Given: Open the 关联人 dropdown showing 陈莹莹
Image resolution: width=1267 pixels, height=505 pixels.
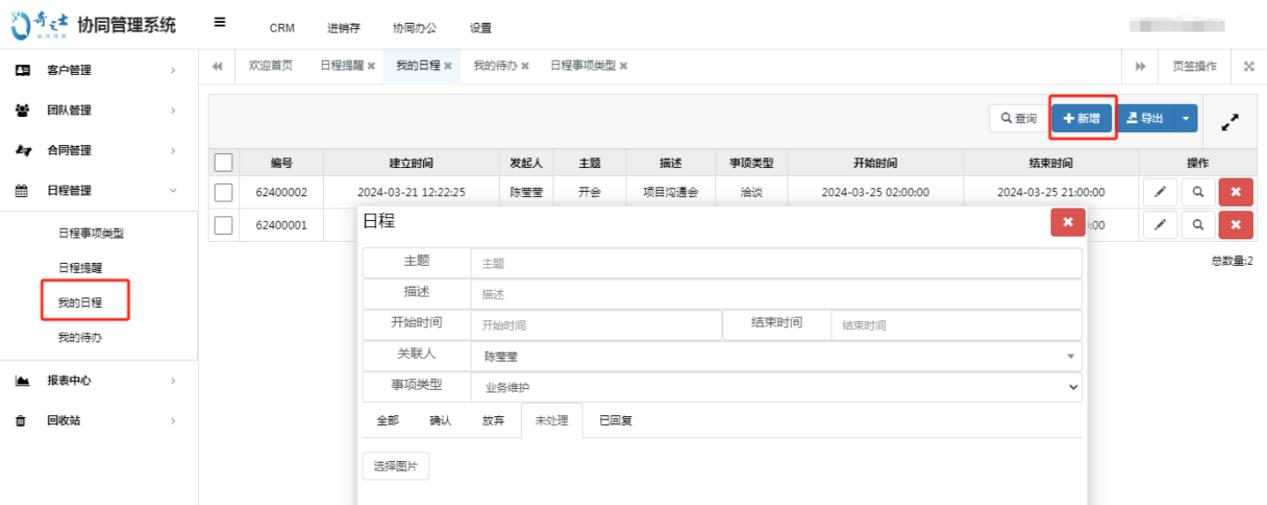Looking at the screenshot, I should (x=775, y=356).
